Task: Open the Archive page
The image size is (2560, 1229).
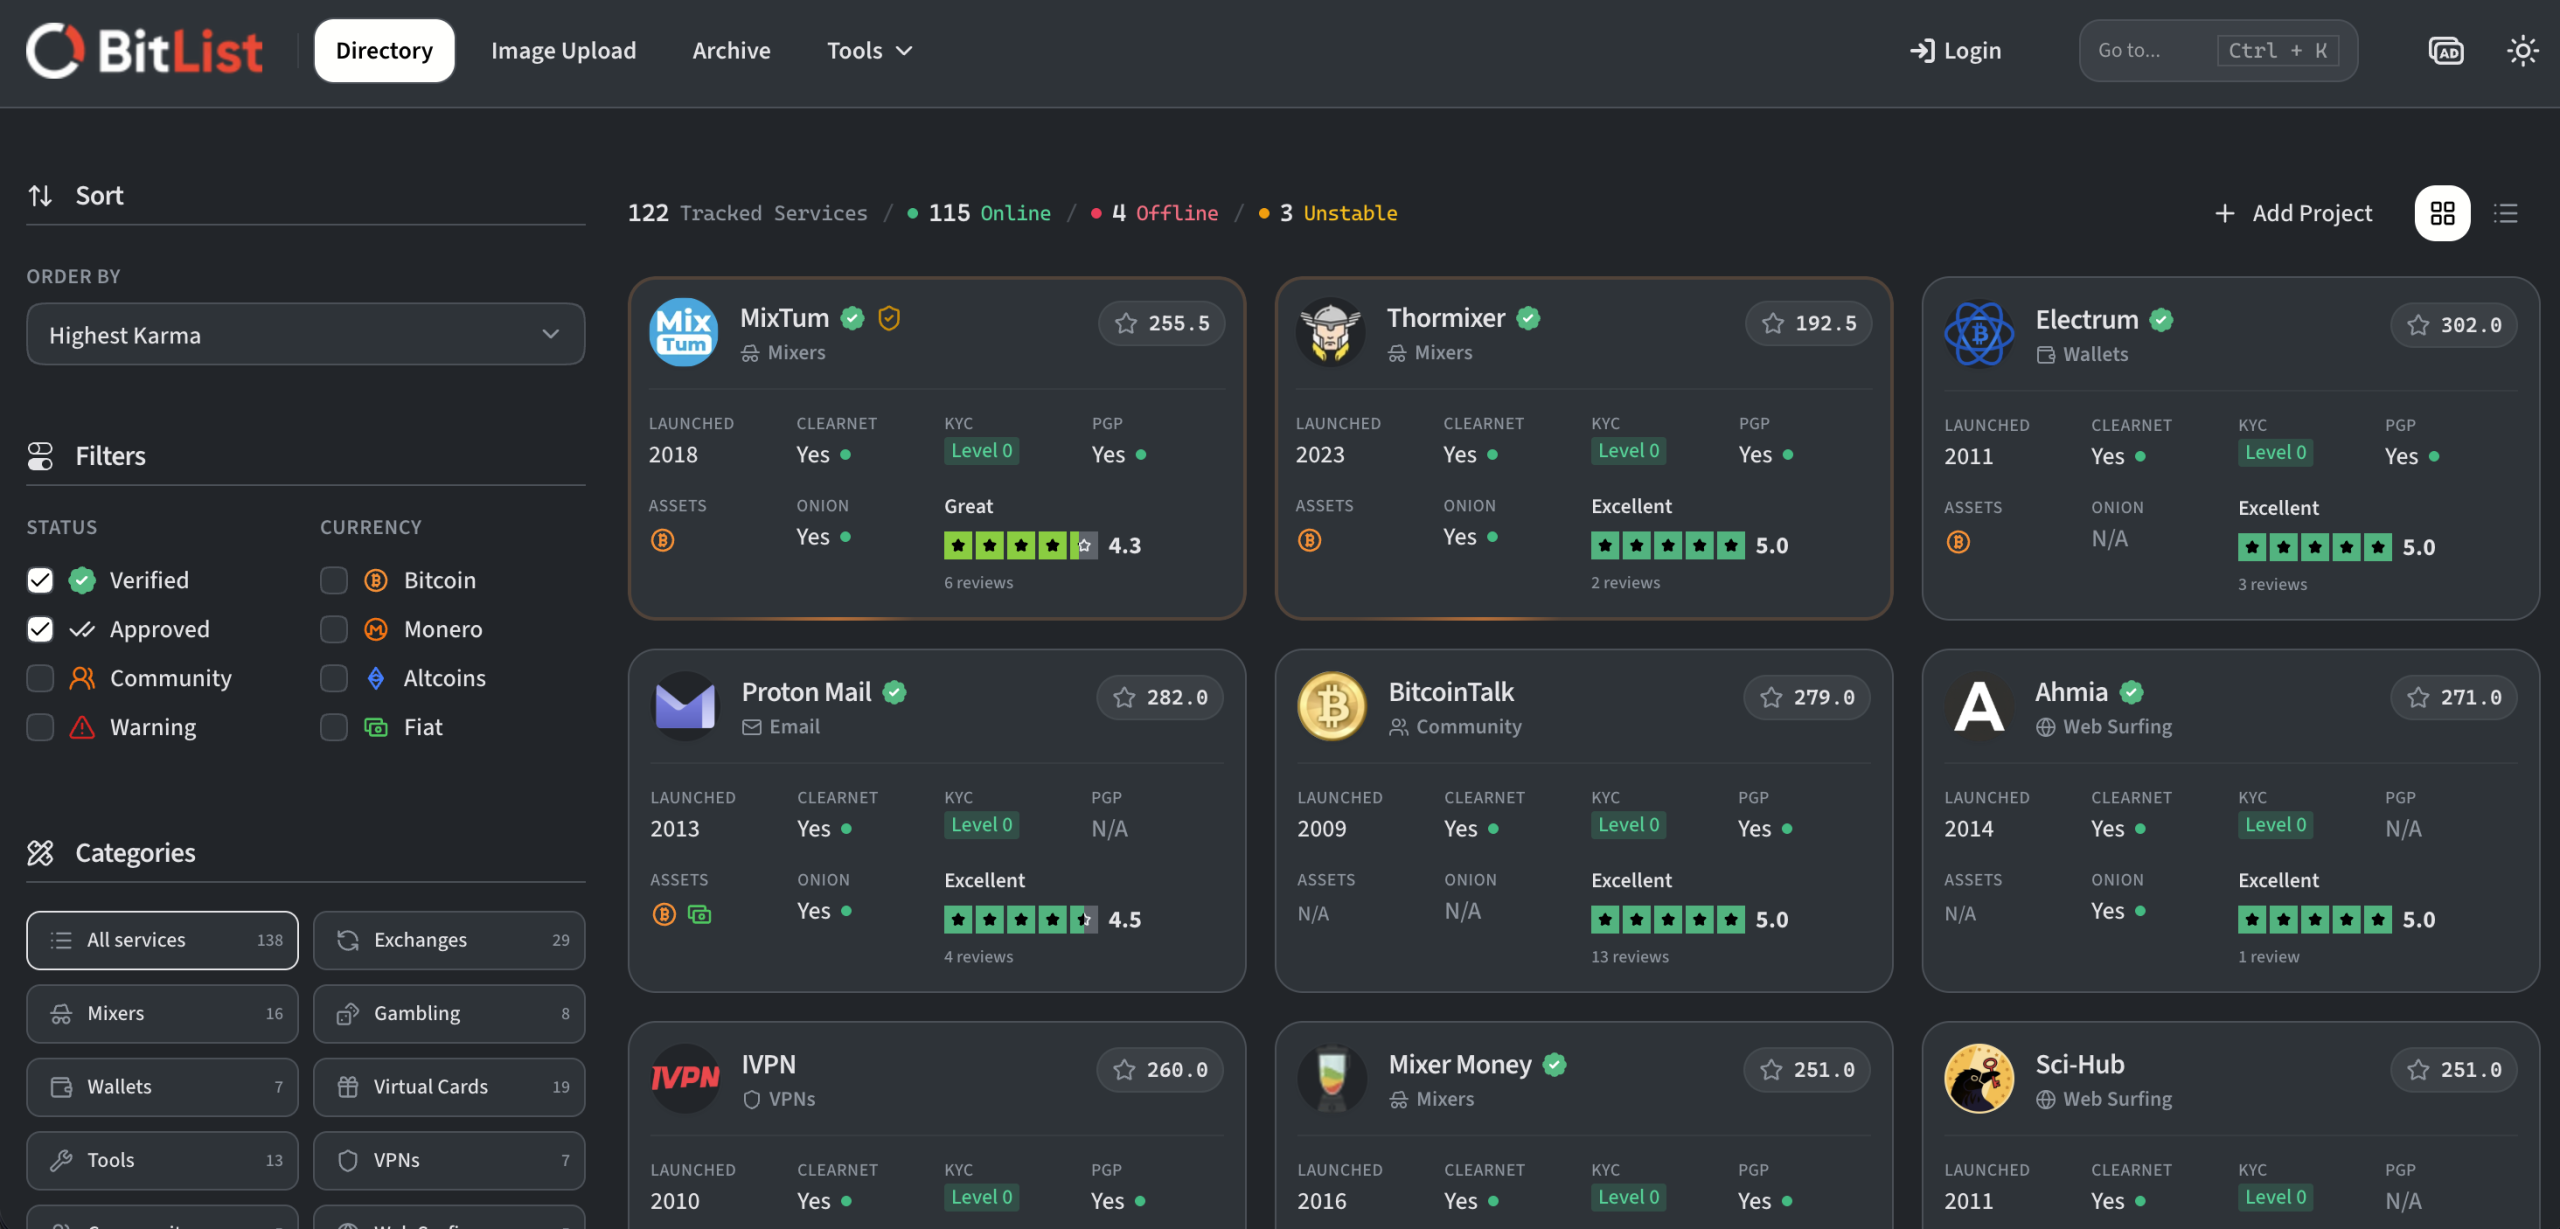Action: tap(731, 50)
